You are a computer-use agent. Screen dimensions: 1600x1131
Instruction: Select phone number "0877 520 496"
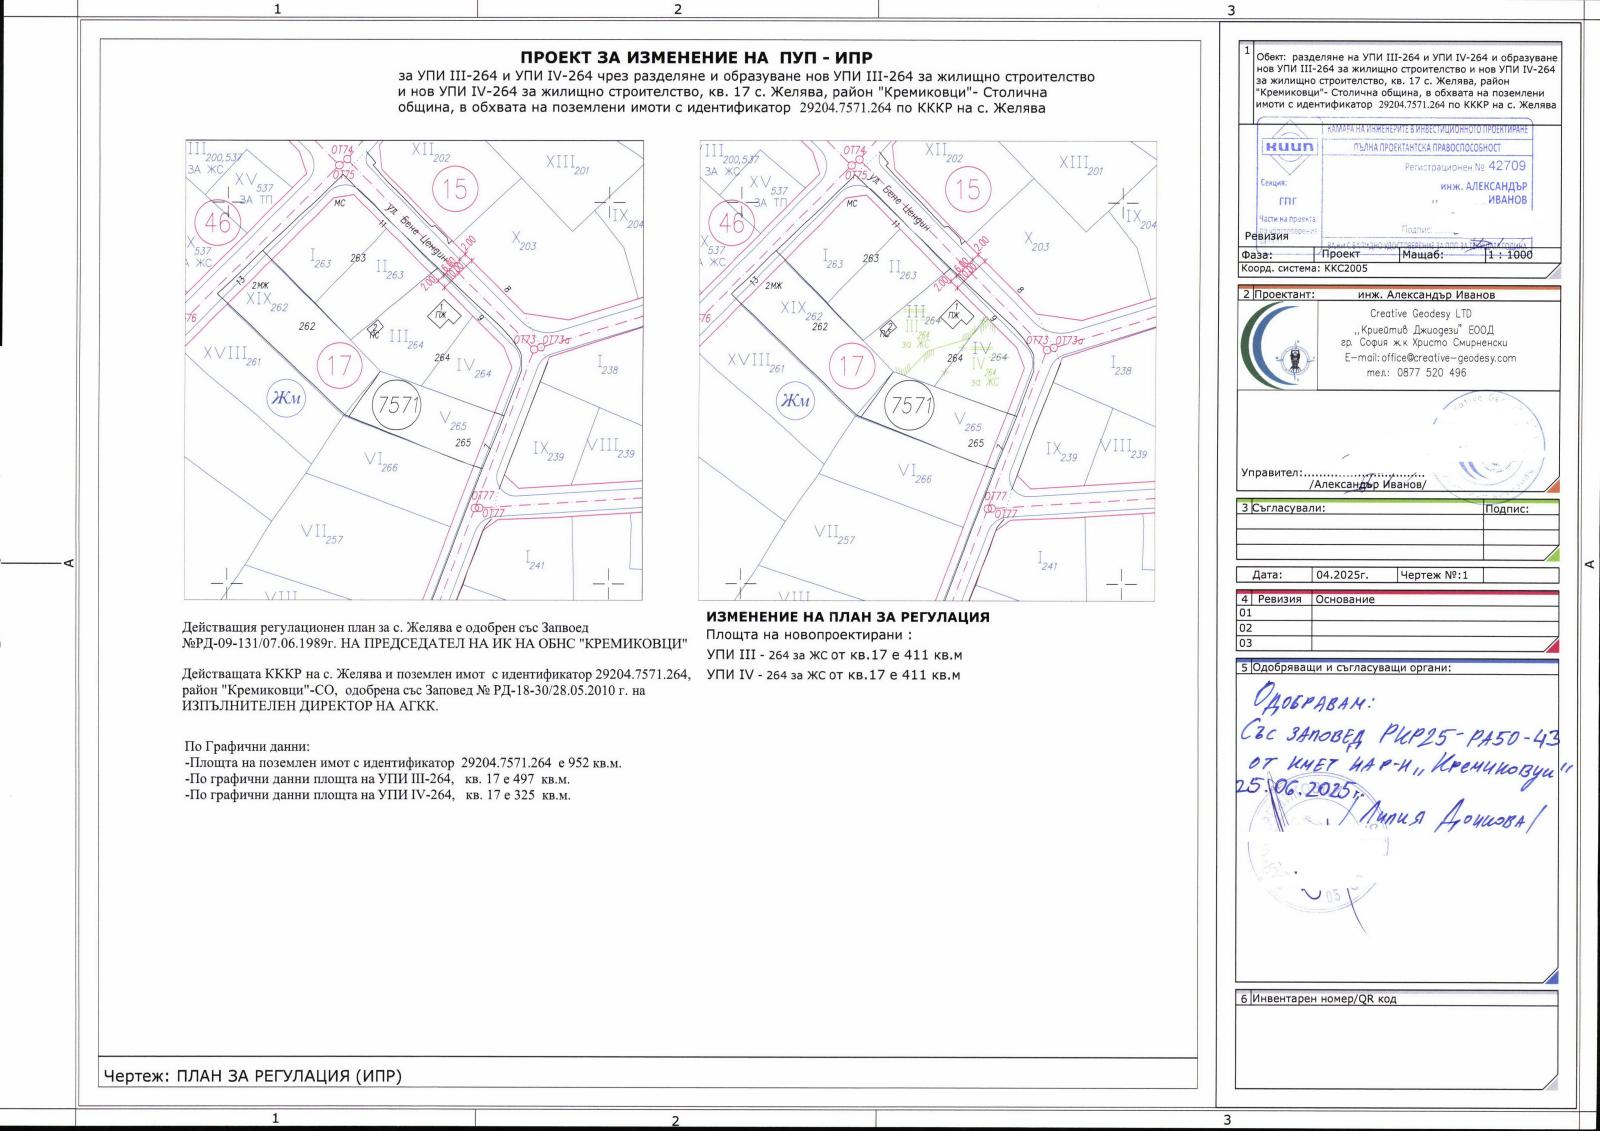tap(1431, 372)
